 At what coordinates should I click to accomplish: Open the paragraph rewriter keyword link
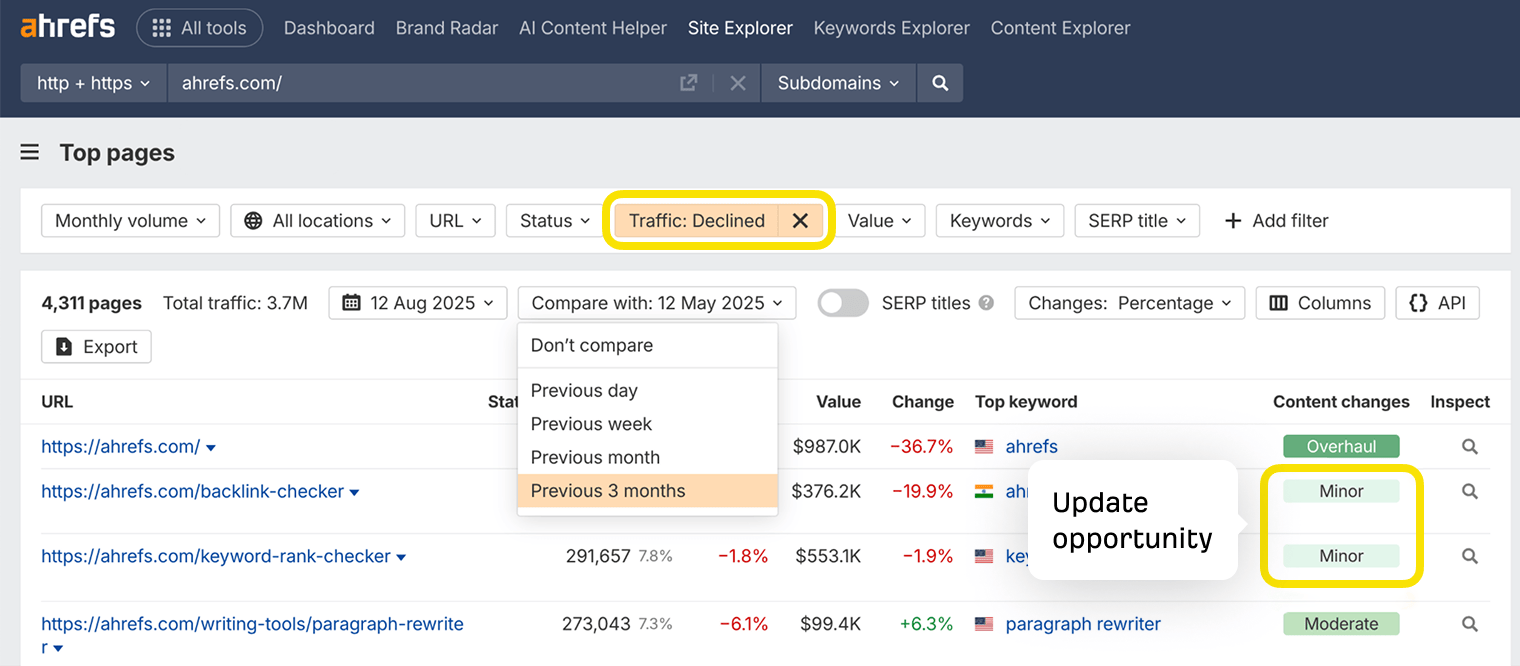tap(1083, 623)
